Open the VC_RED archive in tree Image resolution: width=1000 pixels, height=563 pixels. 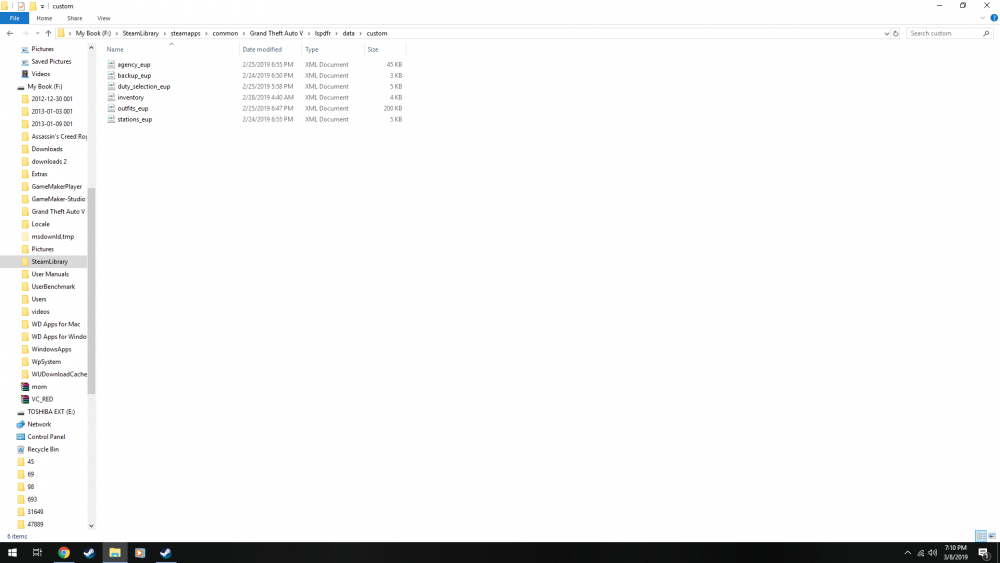[42, 399]
